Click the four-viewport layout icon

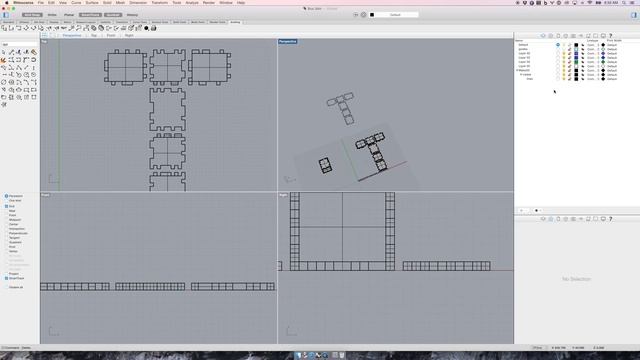click(x=44, y=36)
